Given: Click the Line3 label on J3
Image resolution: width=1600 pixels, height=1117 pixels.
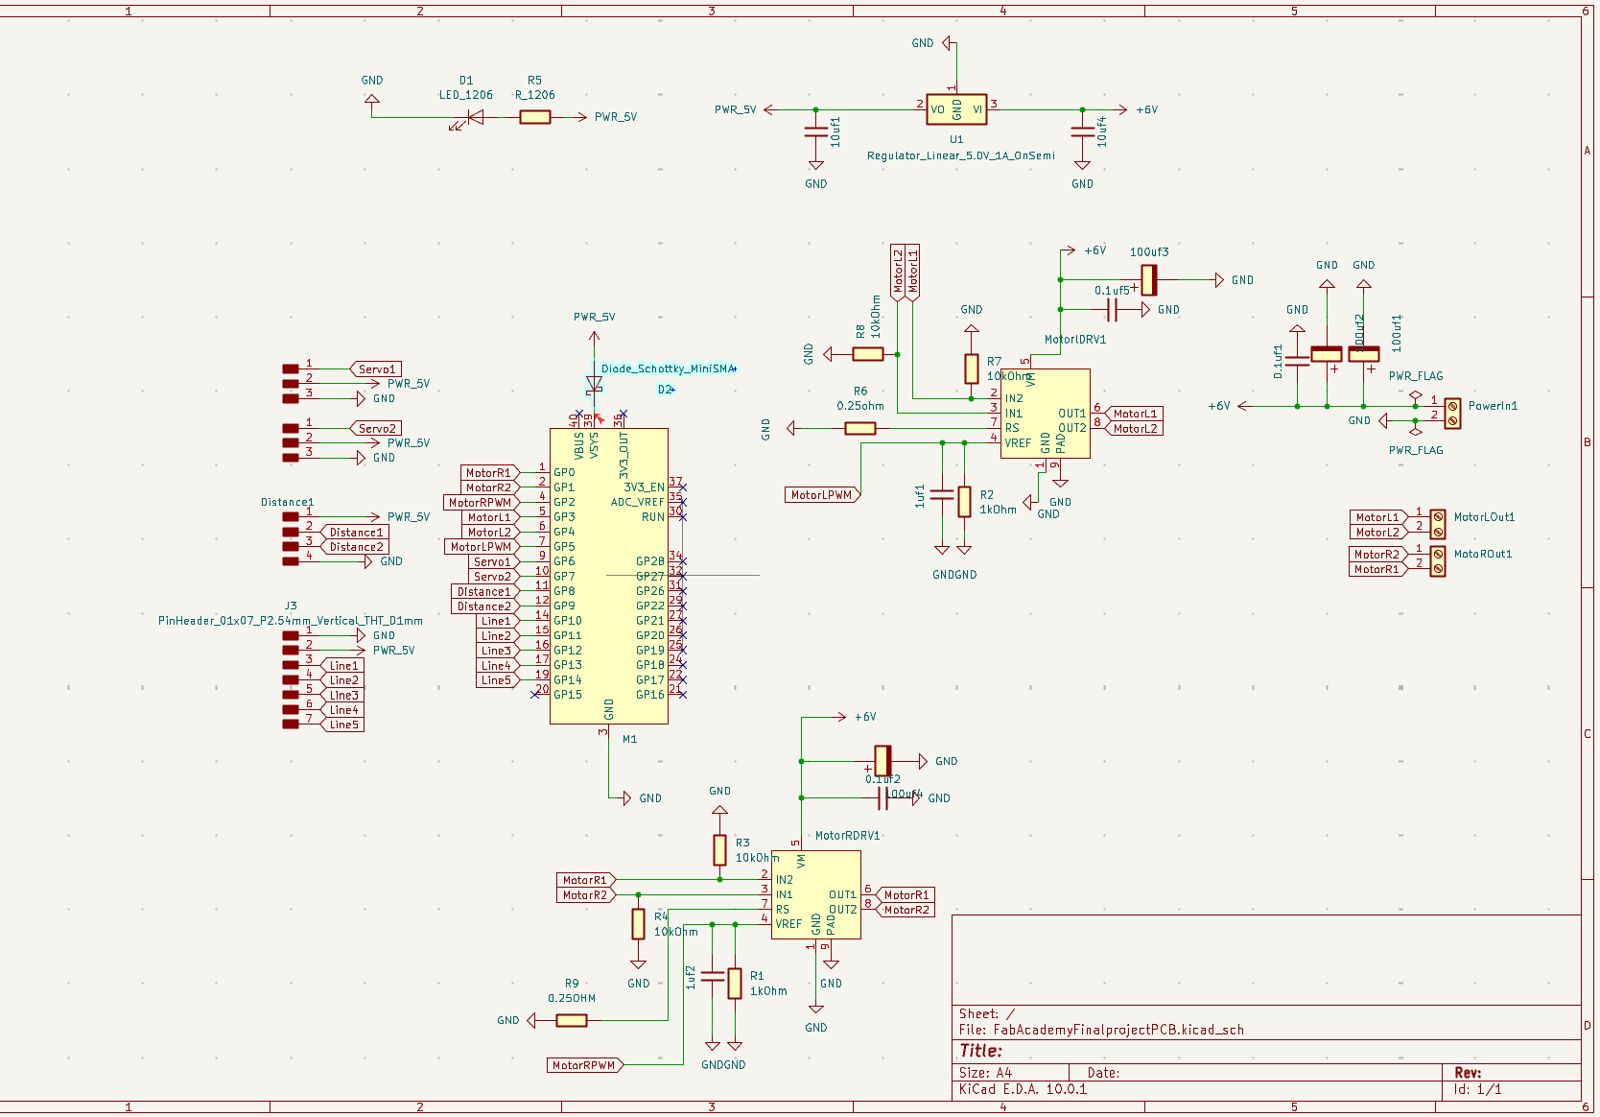Looking at the screenshot, I should (342, 695).
